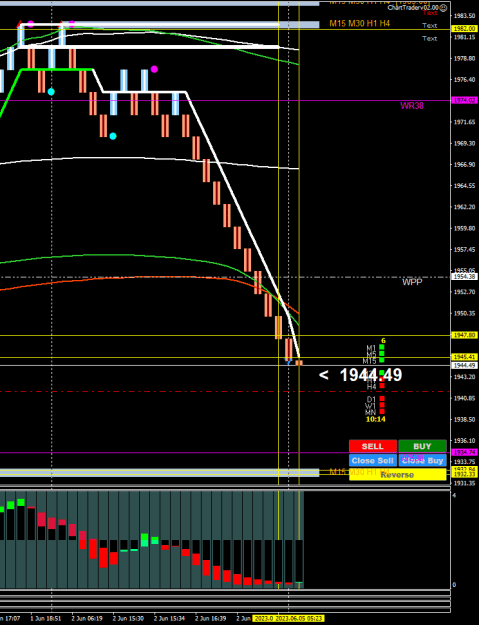Click the 1 Jun 18:51 time label
This screenshot has height=625, width=479.
[x=46, y=619]
